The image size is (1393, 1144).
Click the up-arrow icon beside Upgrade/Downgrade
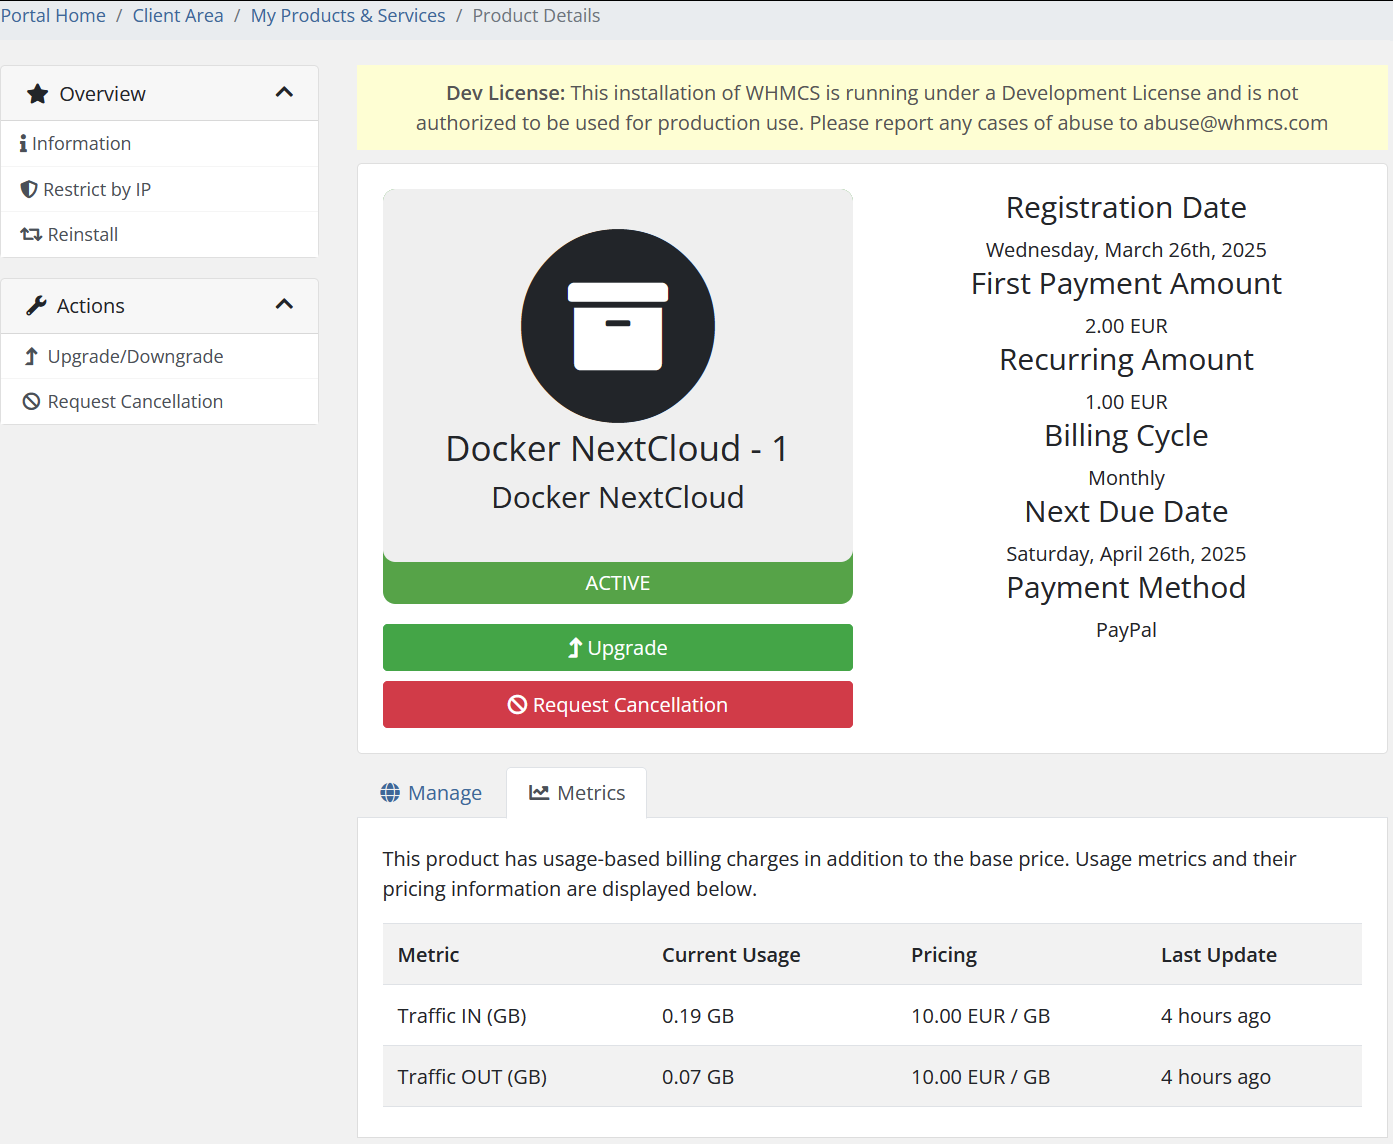(x=31, y=357)
